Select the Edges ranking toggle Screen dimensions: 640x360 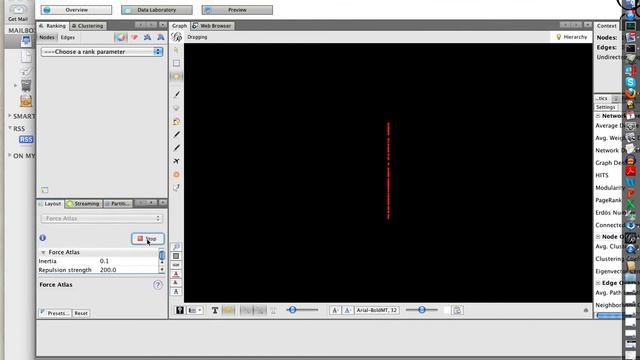tap(68, 37)
